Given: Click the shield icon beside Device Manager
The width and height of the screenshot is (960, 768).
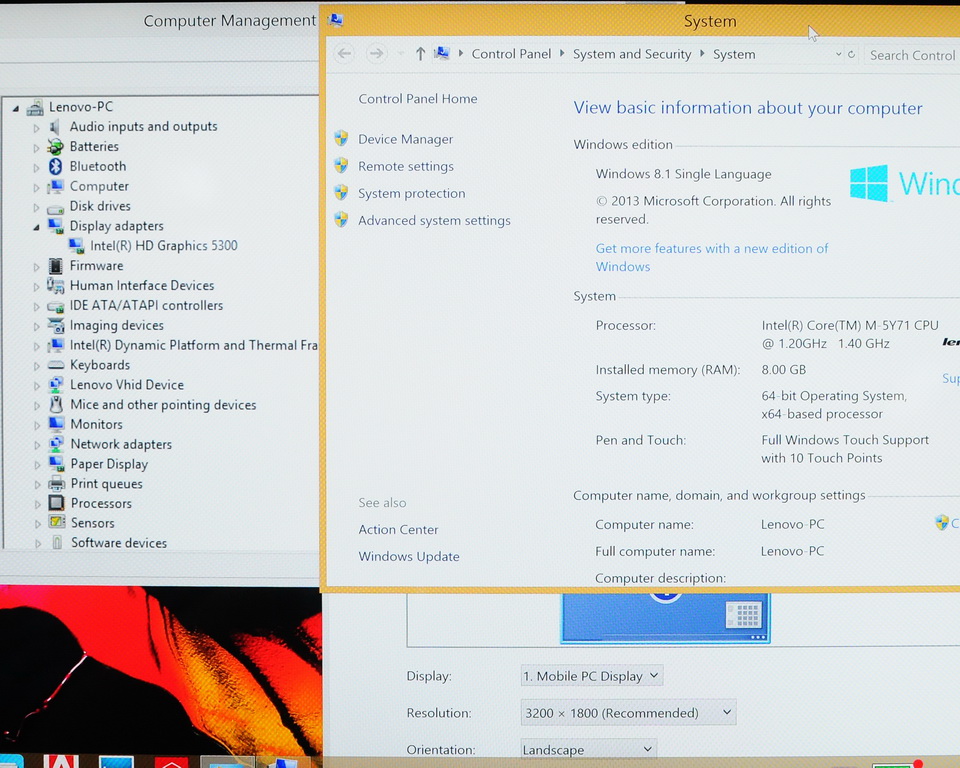Looking at the screenshot, I should (x=341, y=138).
